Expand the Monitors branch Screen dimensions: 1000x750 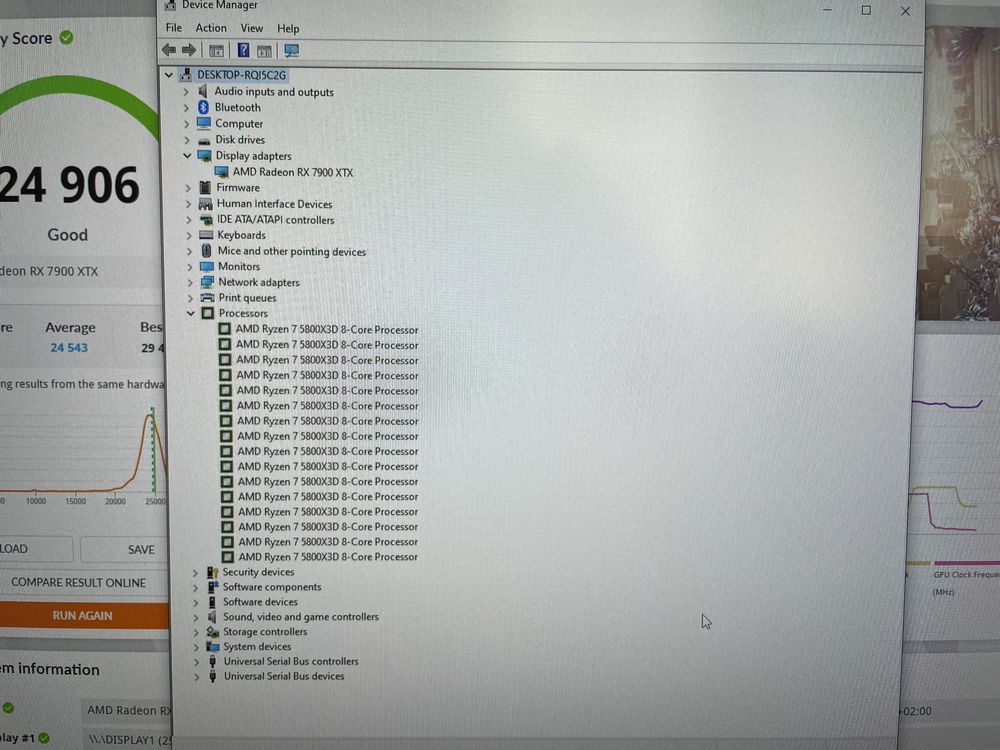tap(189, 267)
